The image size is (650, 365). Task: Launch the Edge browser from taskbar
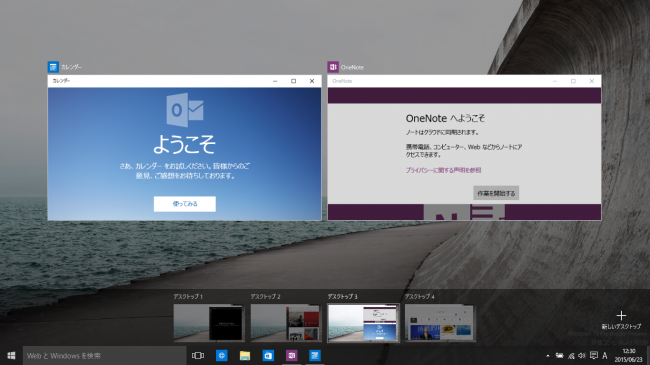[221, 355]
